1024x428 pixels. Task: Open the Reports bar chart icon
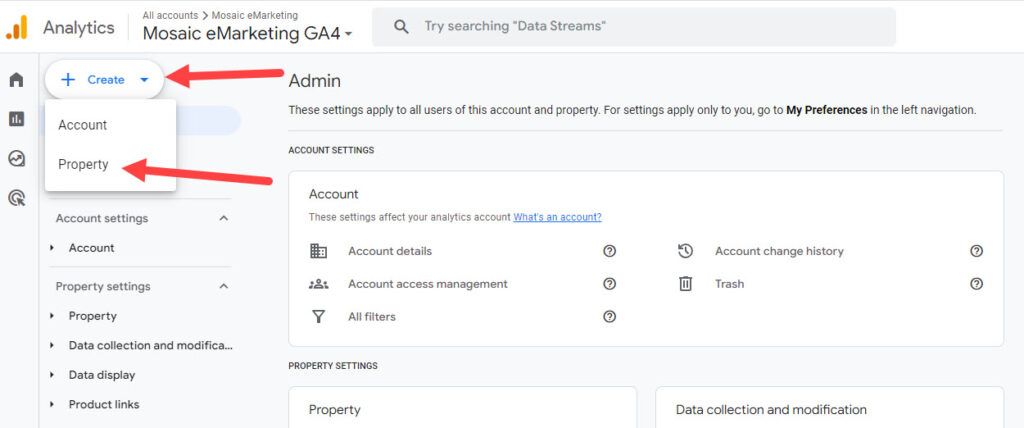click(x=16, y=119)
